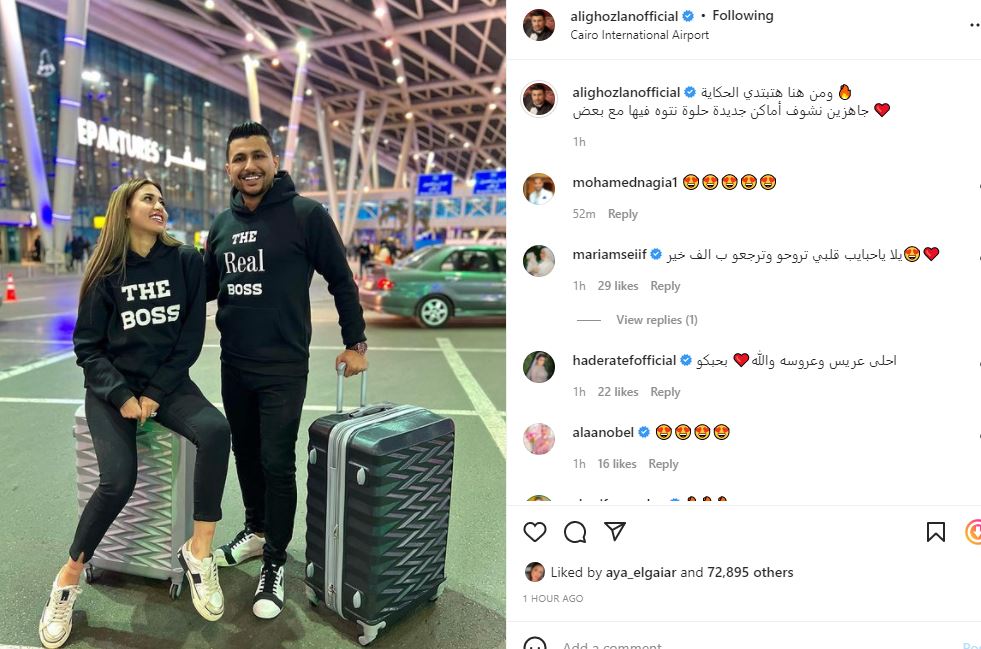The image size is (981, 649).
Task: View 29 likes on mariamseiif comment
Action: click(618, 286)
